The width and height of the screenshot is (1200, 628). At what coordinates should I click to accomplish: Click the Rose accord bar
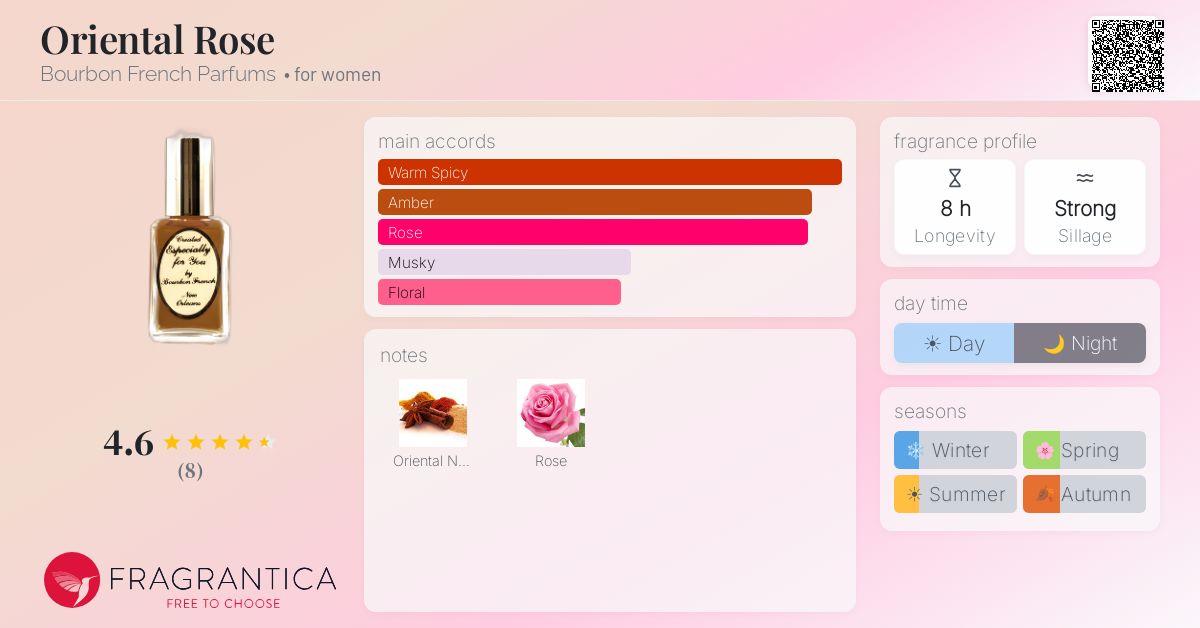[x=593, y=232]
